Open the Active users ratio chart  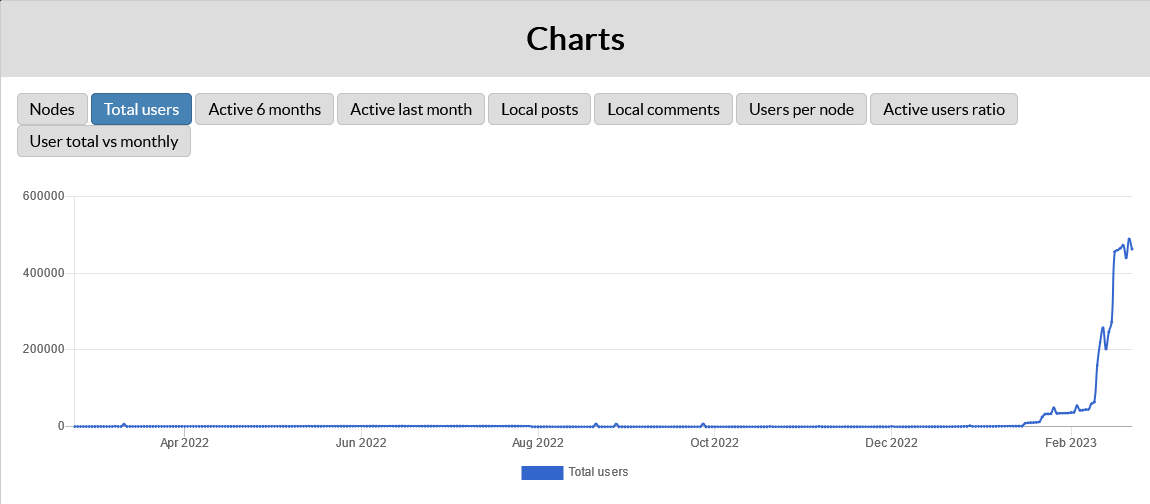(x=943, y=109)
